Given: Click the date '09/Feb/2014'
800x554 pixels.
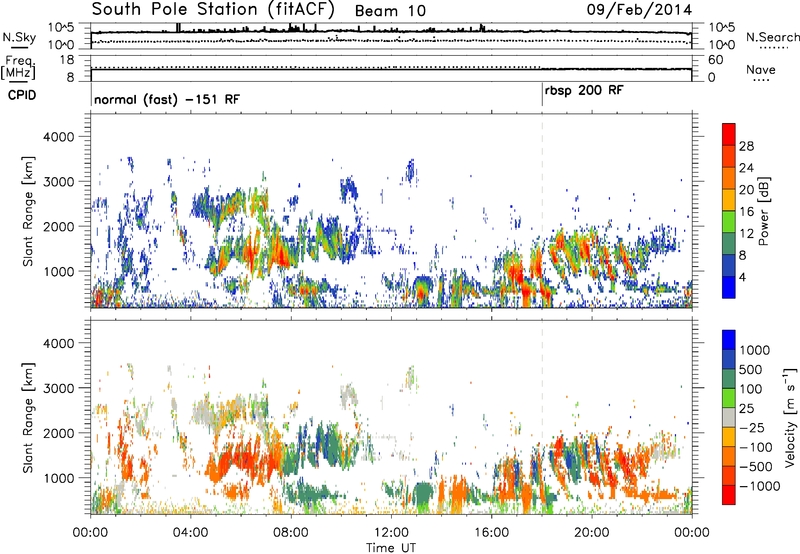Looking at the screenshot, I should (639, 10).
